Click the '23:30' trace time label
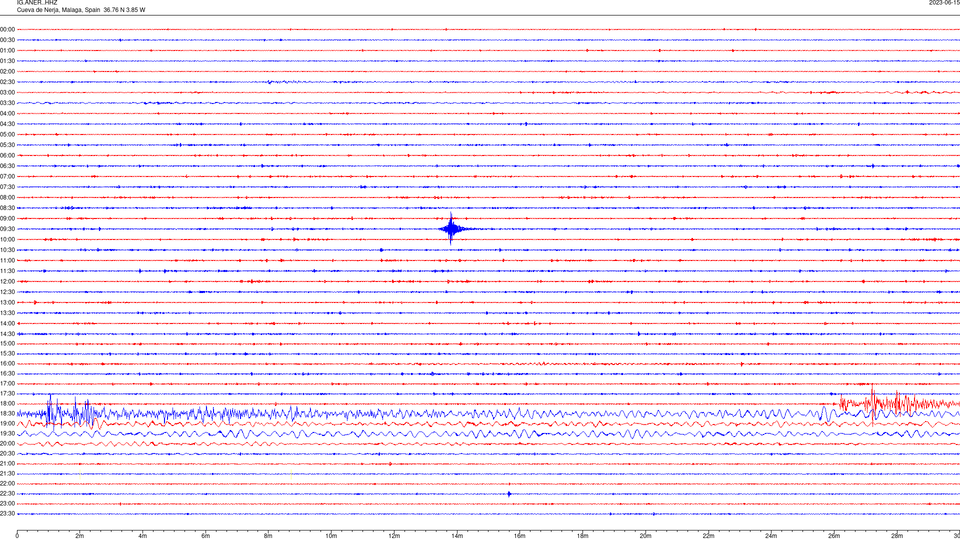Image resolution: width=960 pixels, height=540 pixels. [7, 514]
